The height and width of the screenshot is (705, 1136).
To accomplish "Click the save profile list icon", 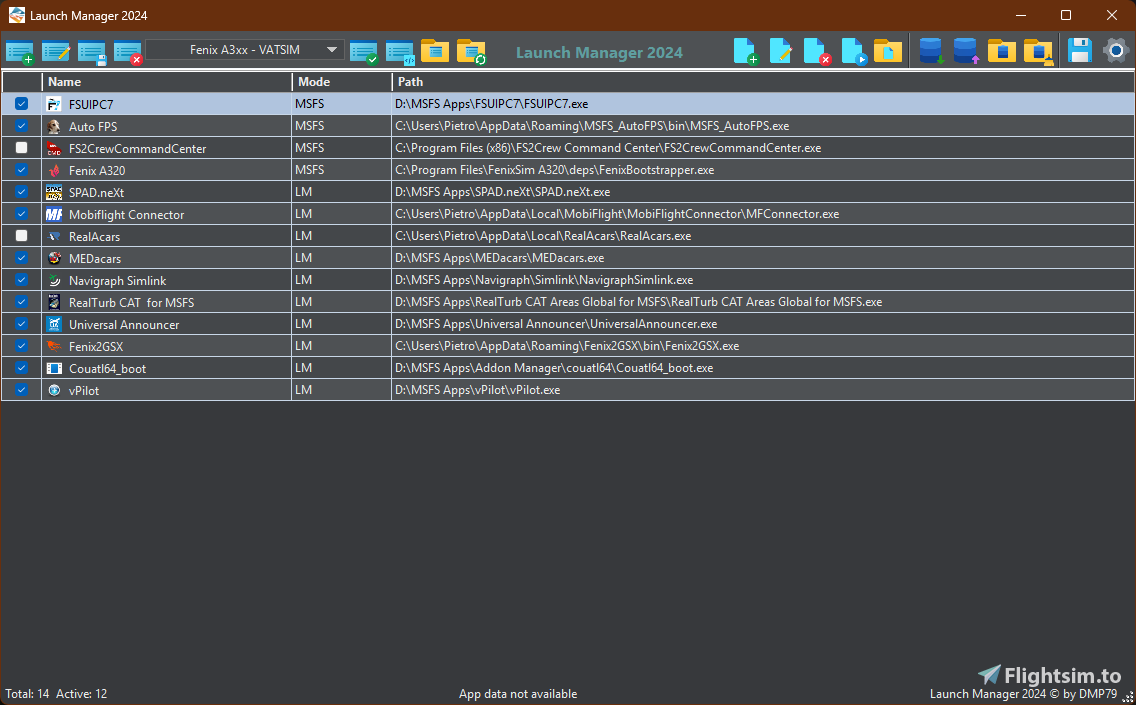I will click(x=92, y=52).
